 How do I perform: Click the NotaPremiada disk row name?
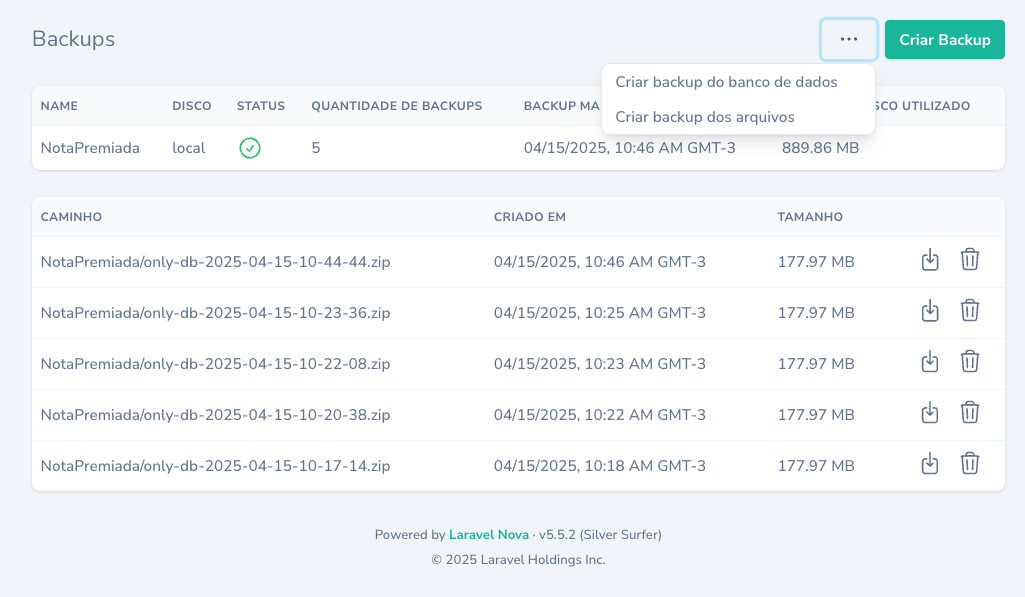pyautogui.click(x=90, y=148)
